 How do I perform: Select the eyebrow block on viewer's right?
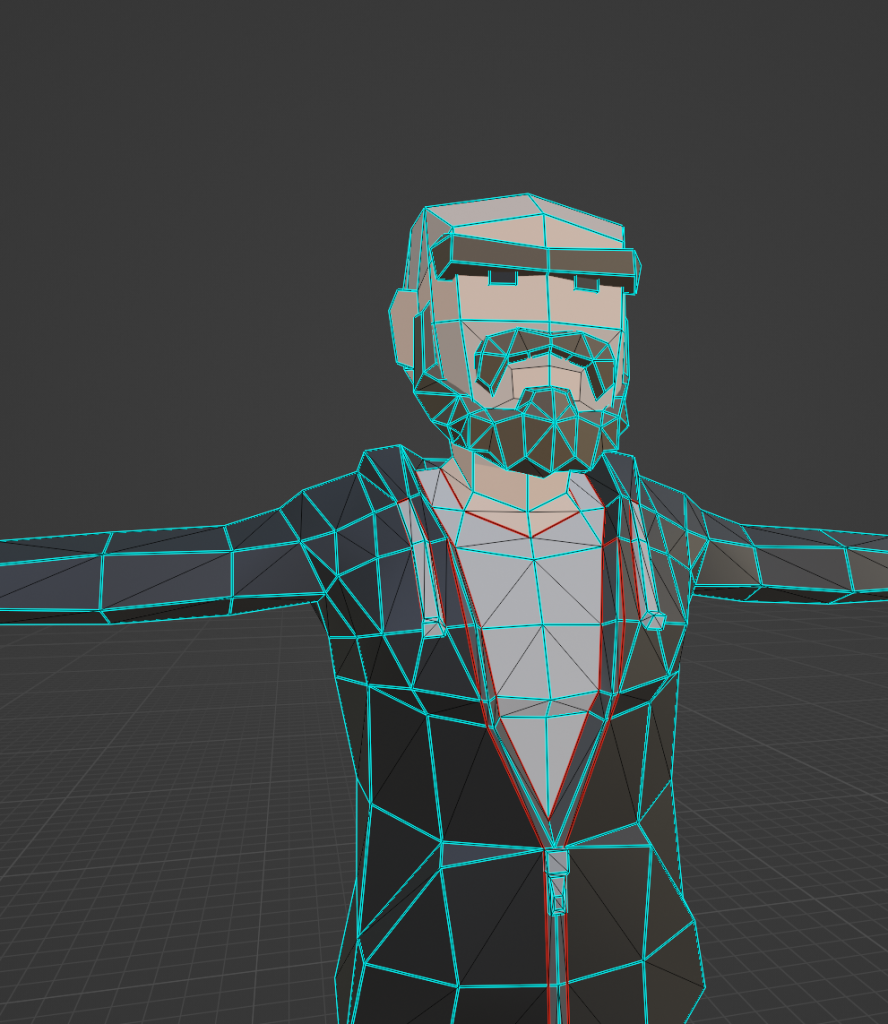(586, 285)
